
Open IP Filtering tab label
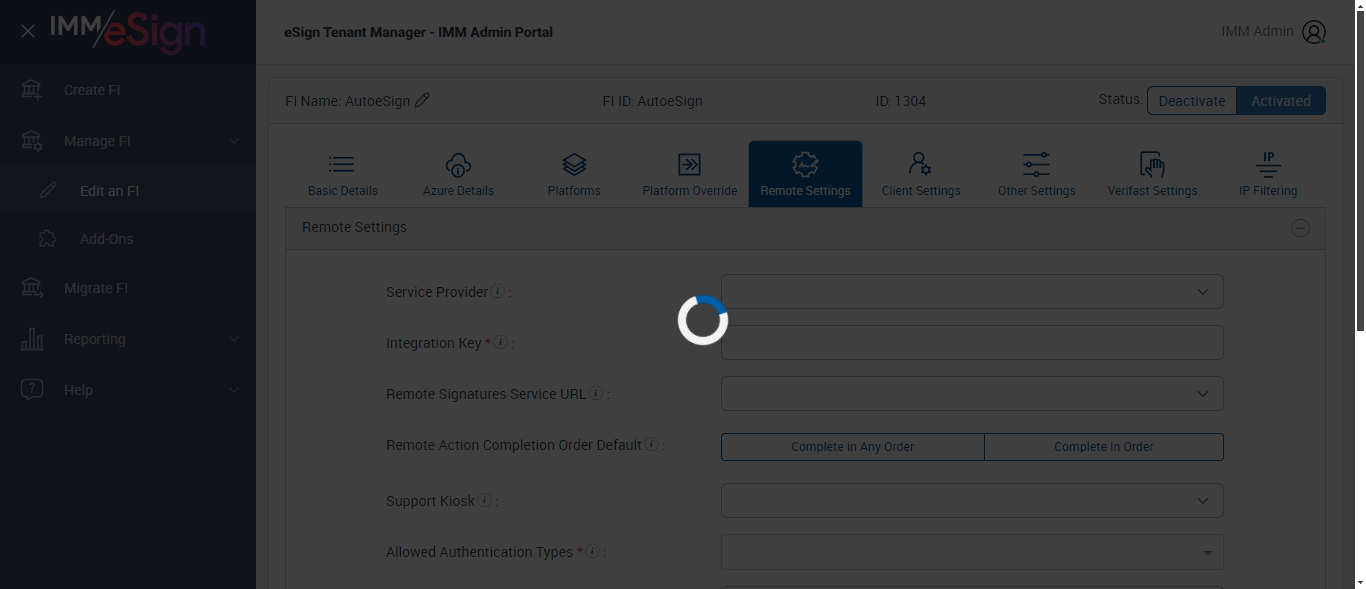click(x=1268, y=191)
